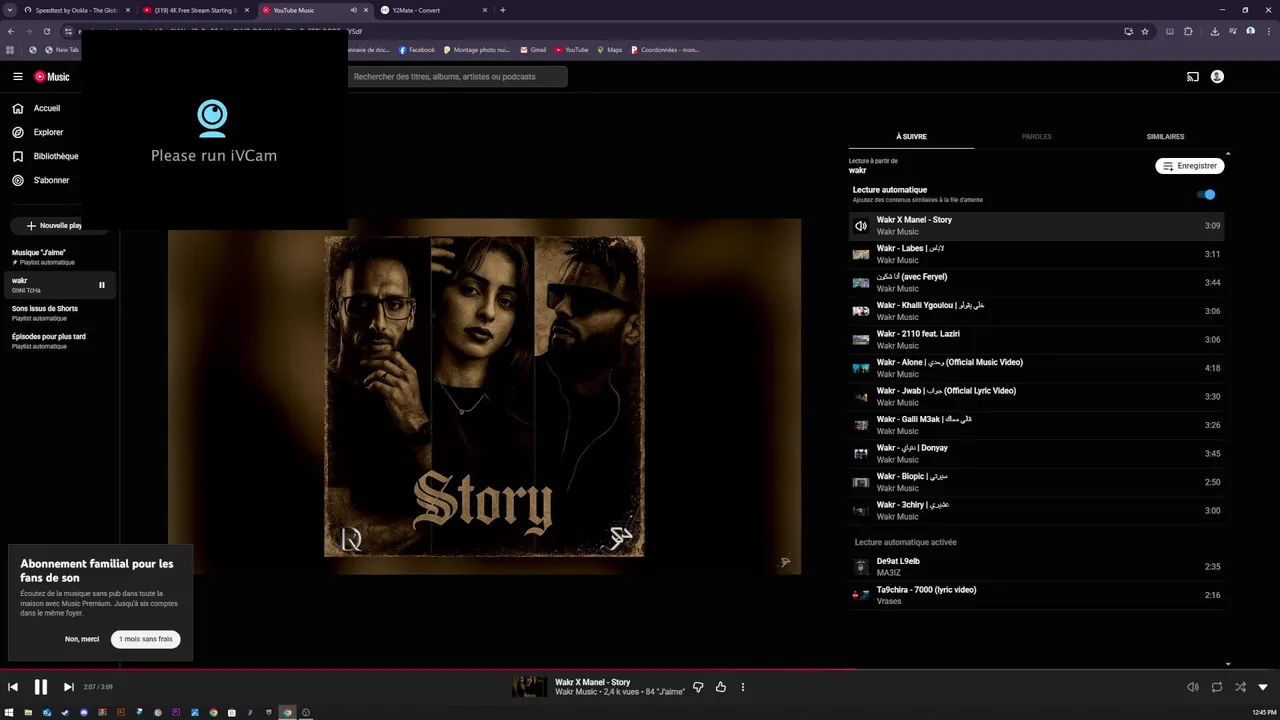Open the Musique "J'aime" playlist

pyautogui.click(x=60, y=257)
